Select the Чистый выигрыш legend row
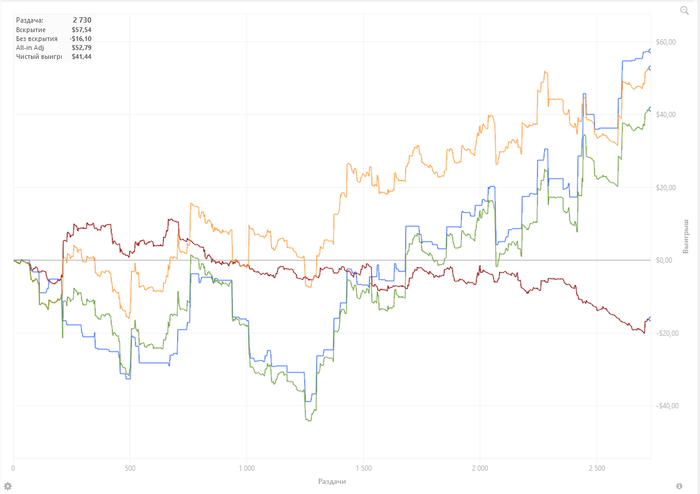Screen dimensions: 700x494 click(39, 57)
